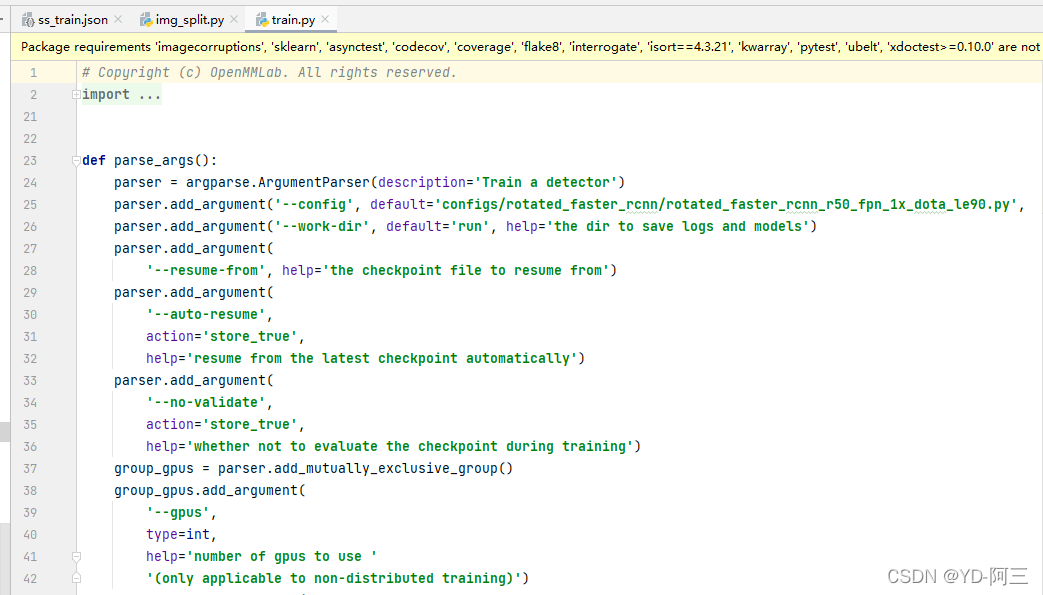Click 'add_mutually_exclusive_group()' on line 37
1043x595 pixels.
(393, 468)
